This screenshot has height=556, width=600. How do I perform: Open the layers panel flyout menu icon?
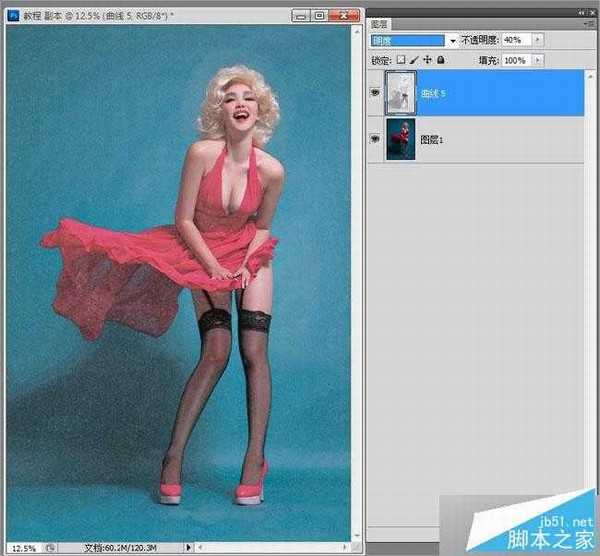[x=585, y=24]
